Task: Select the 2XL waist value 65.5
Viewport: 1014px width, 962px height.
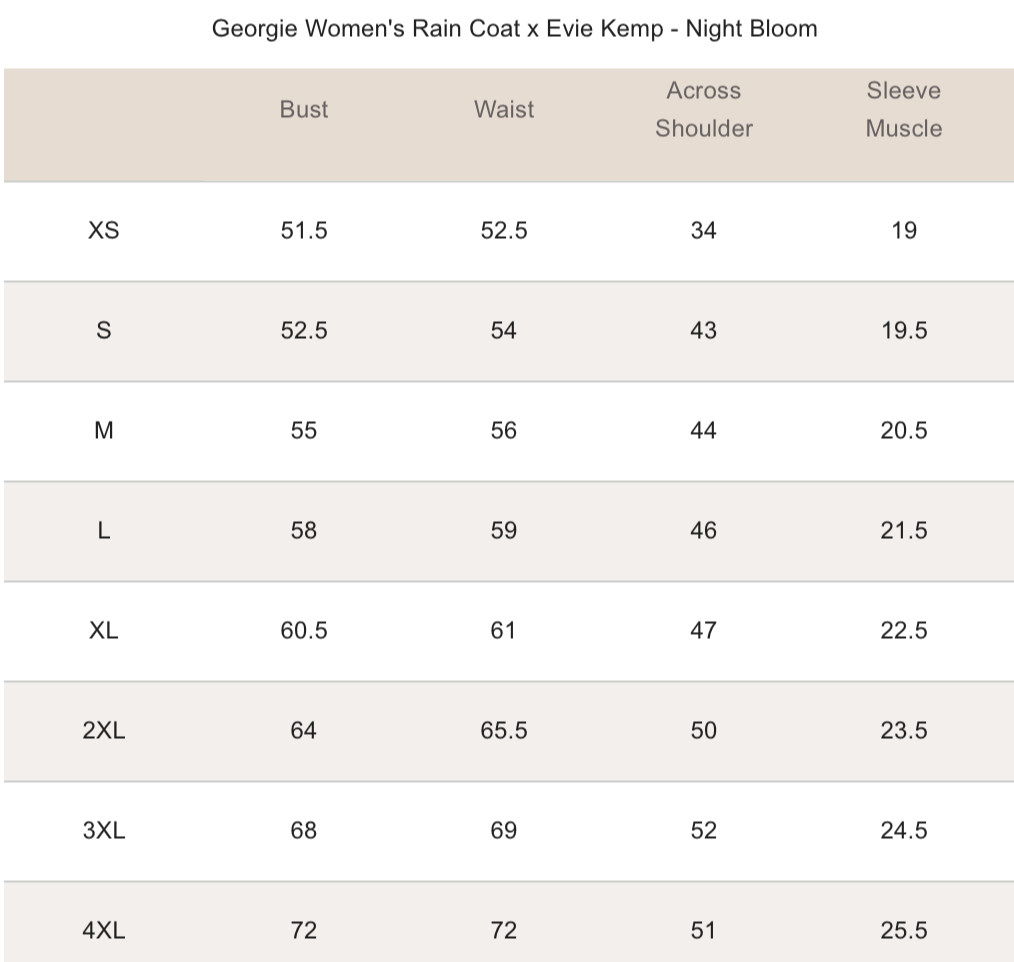Action: coord(504,731)
